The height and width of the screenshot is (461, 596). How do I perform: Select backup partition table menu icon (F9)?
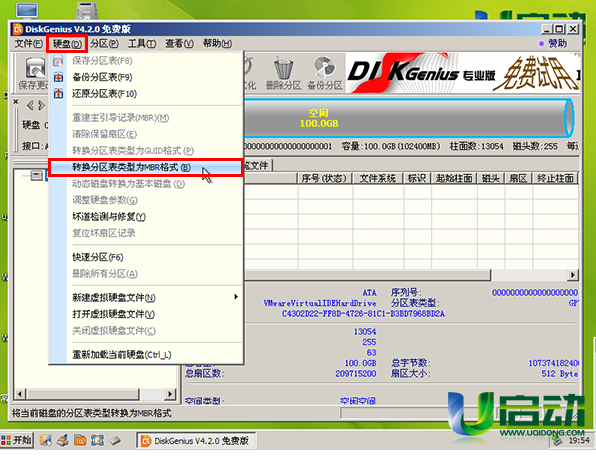(58, 77)
